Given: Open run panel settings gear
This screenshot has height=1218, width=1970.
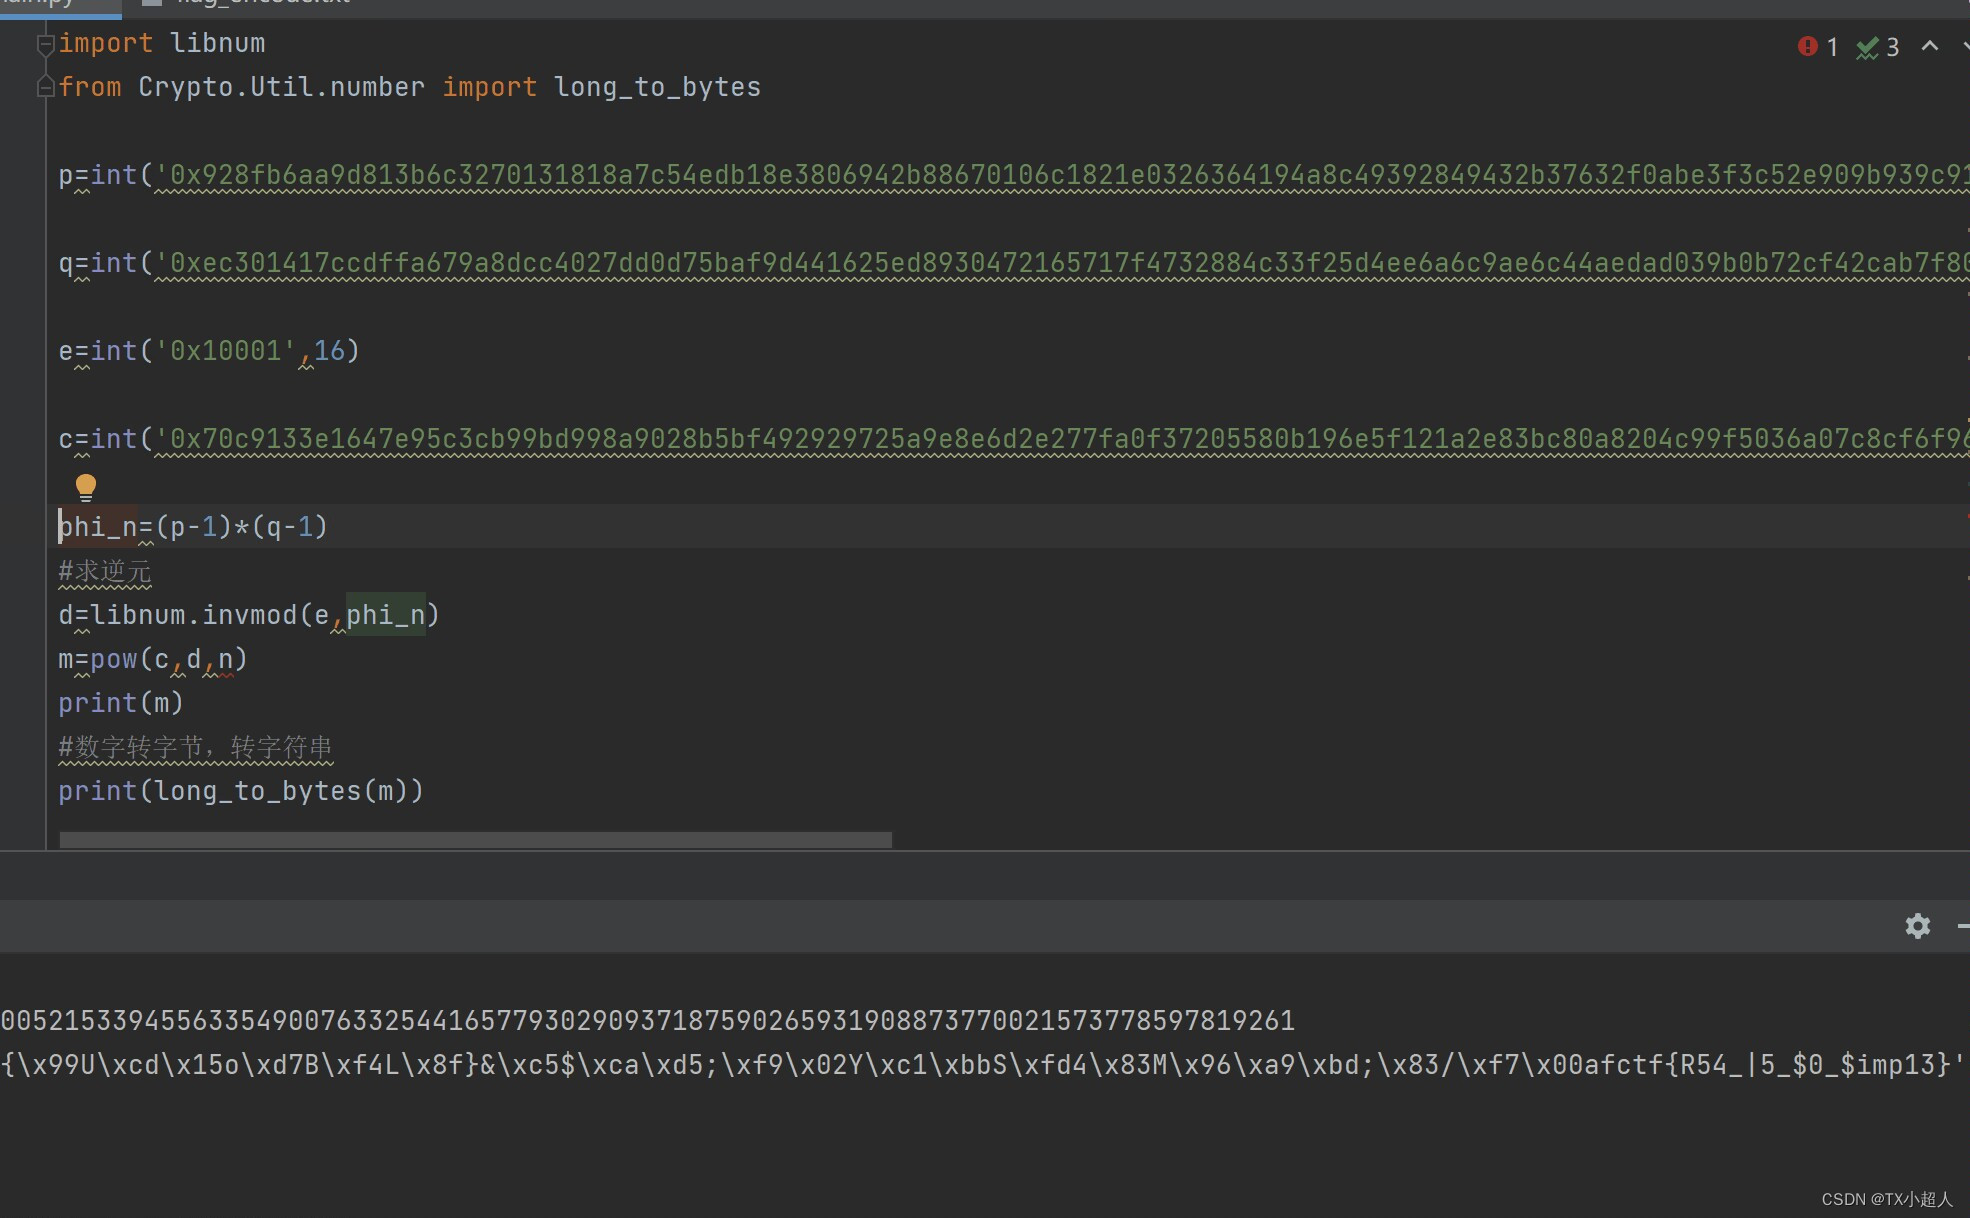Looking at the screenshot, I should tap(1917, 926).
